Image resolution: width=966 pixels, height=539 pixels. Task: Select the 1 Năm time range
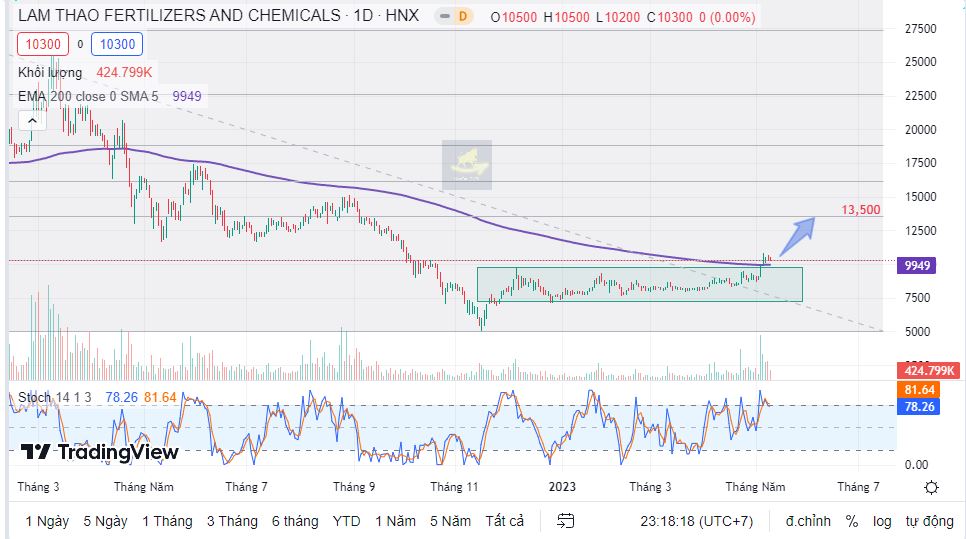(396, 521)
